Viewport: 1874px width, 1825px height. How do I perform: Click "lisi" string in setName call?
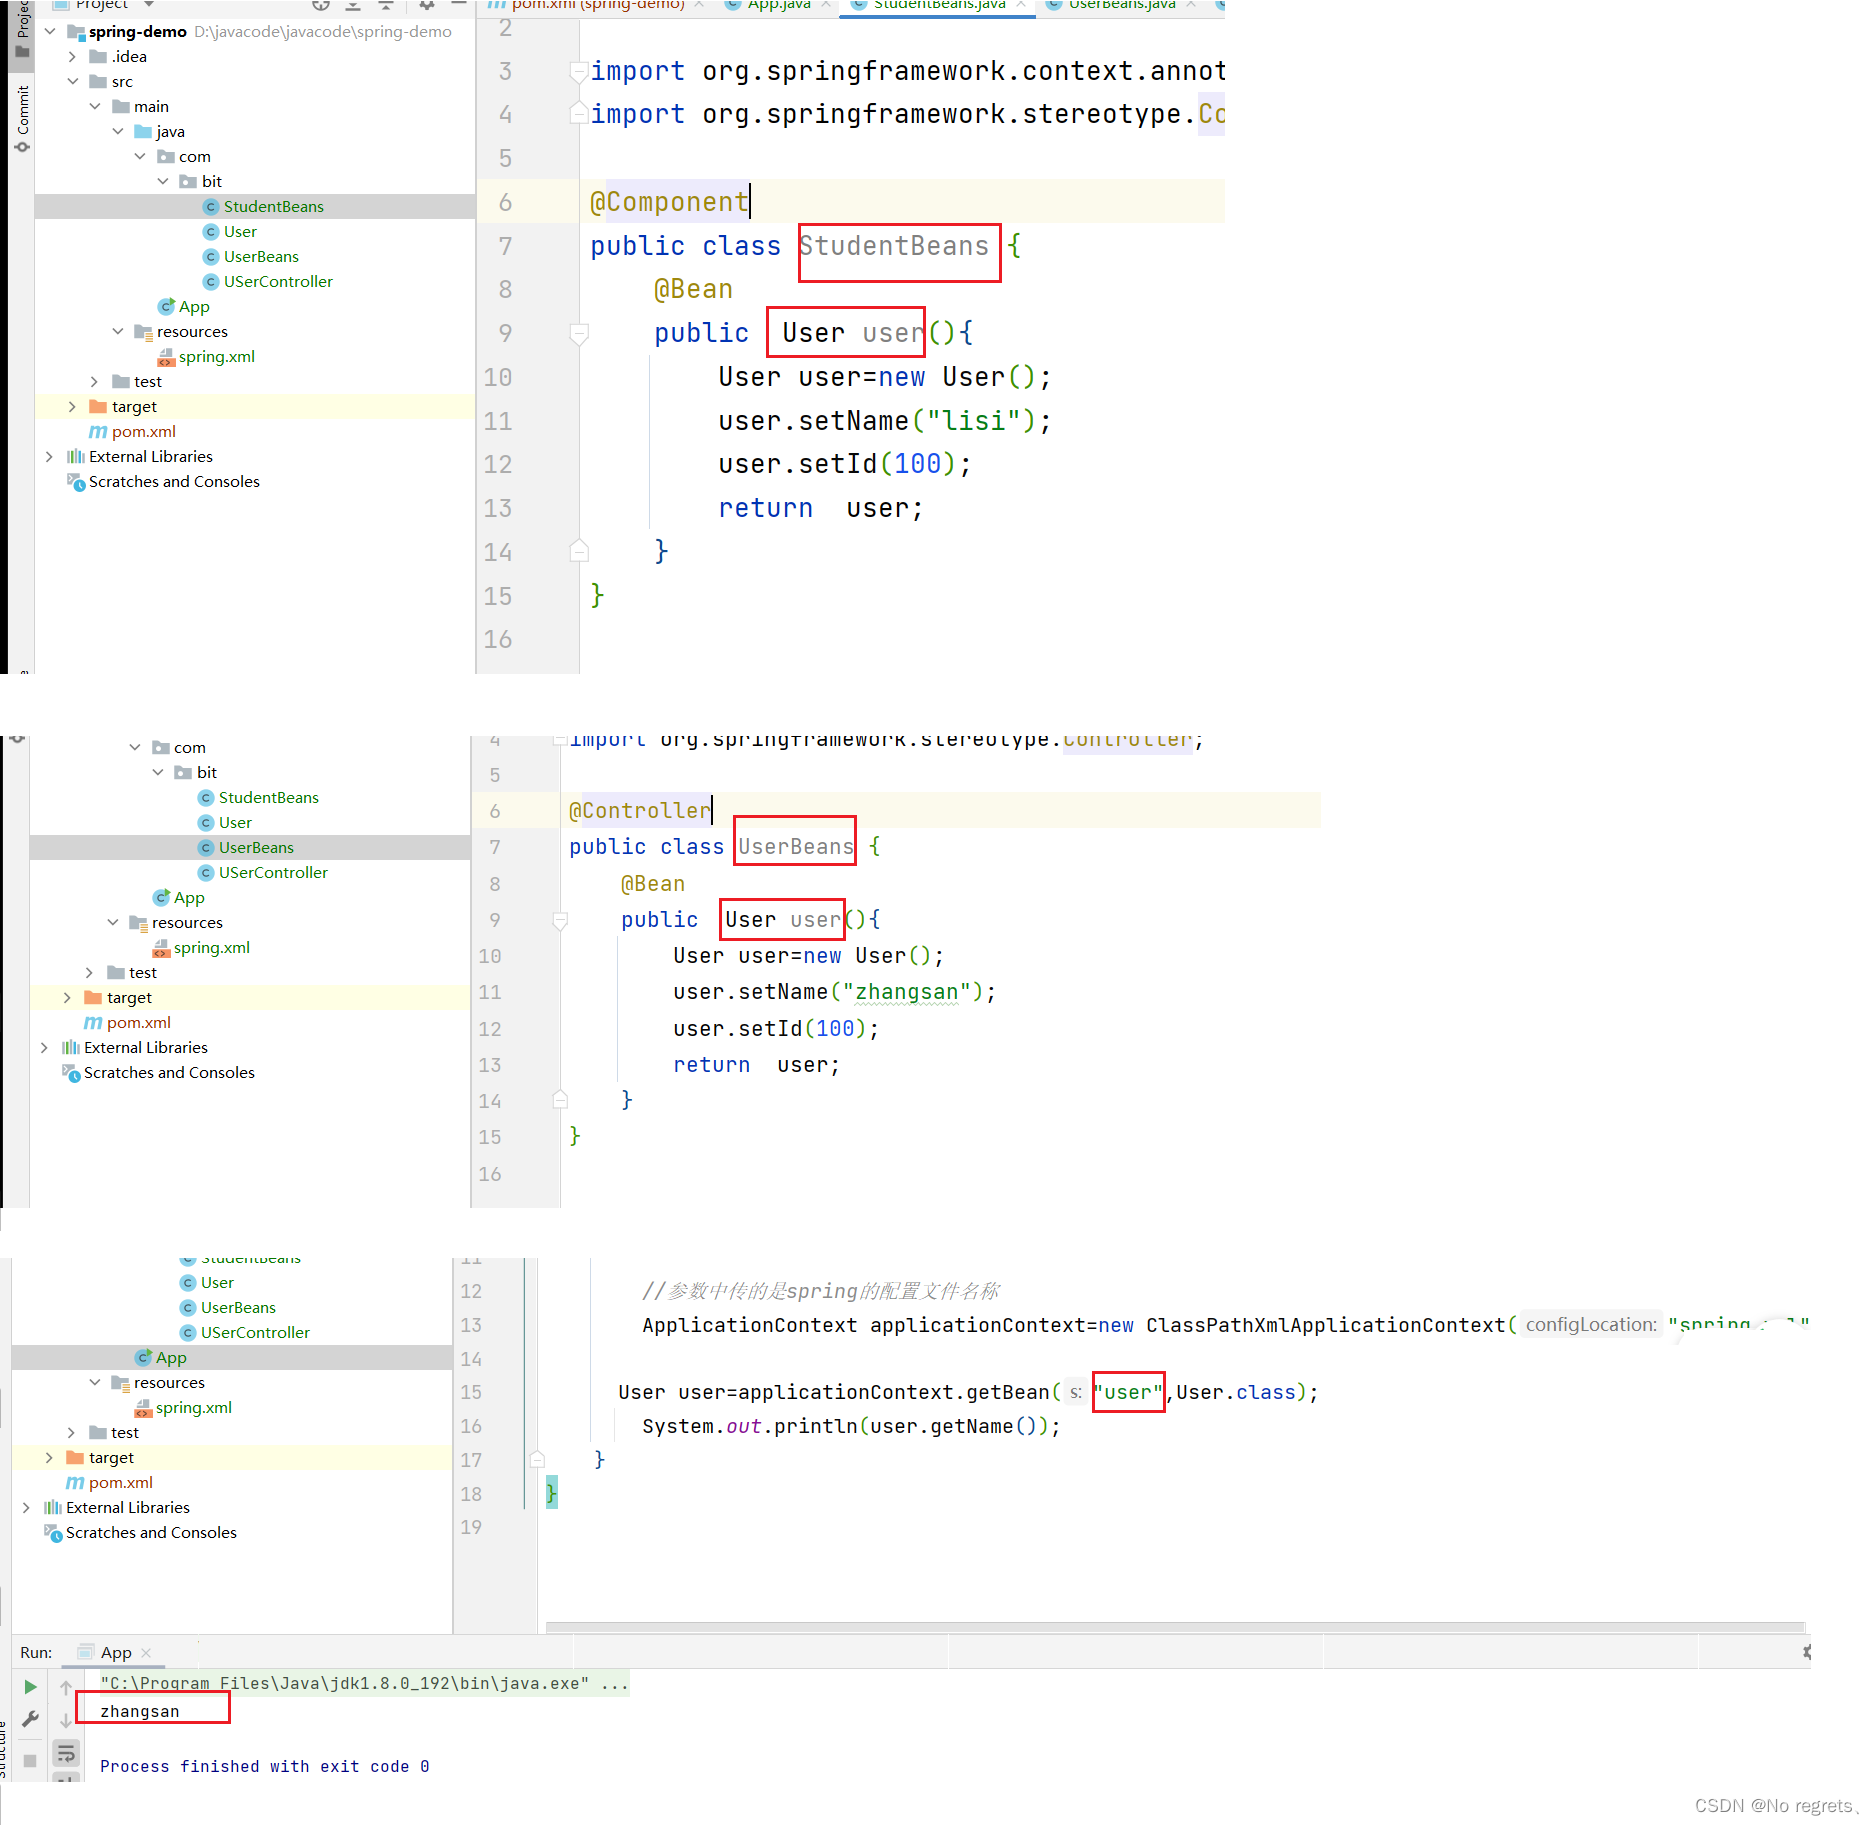point(975,421)
